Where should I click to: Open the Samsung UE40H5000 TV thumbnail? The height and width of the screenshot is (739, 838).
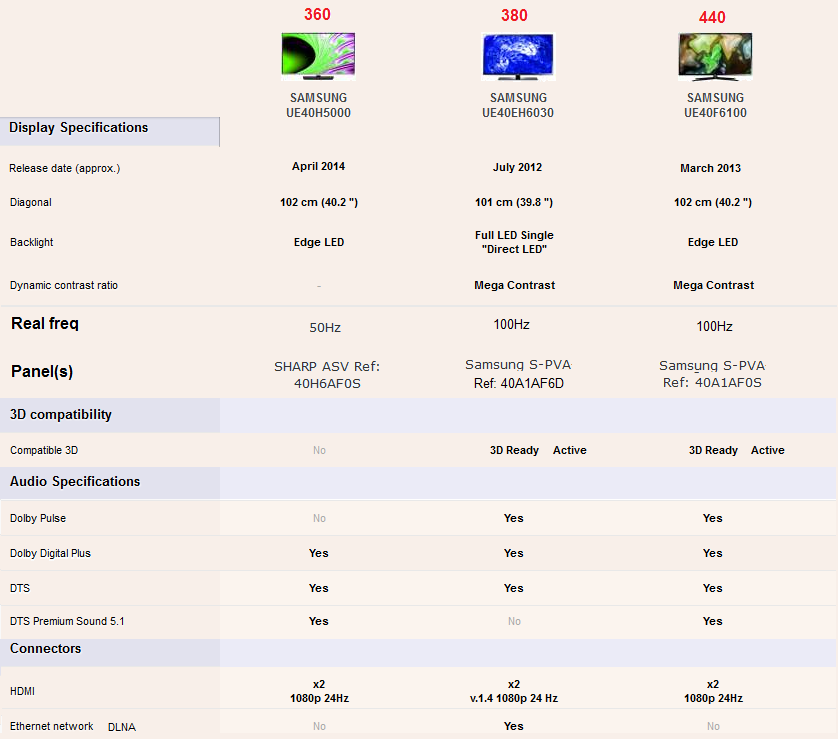[x=319, y=56]
